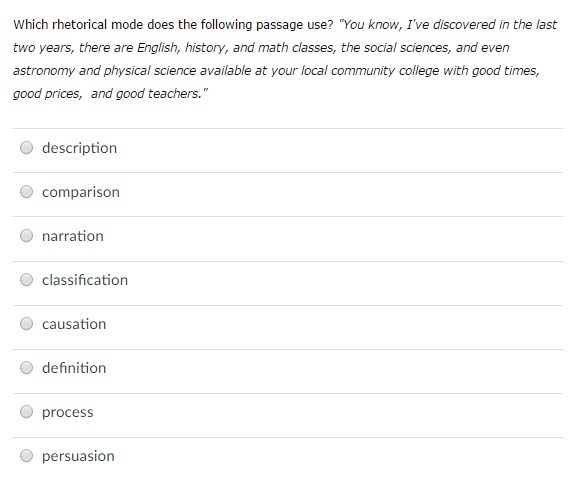Click the italic passage mentioning community college
The height and width of the screenshot is (479, 570).
276,71
